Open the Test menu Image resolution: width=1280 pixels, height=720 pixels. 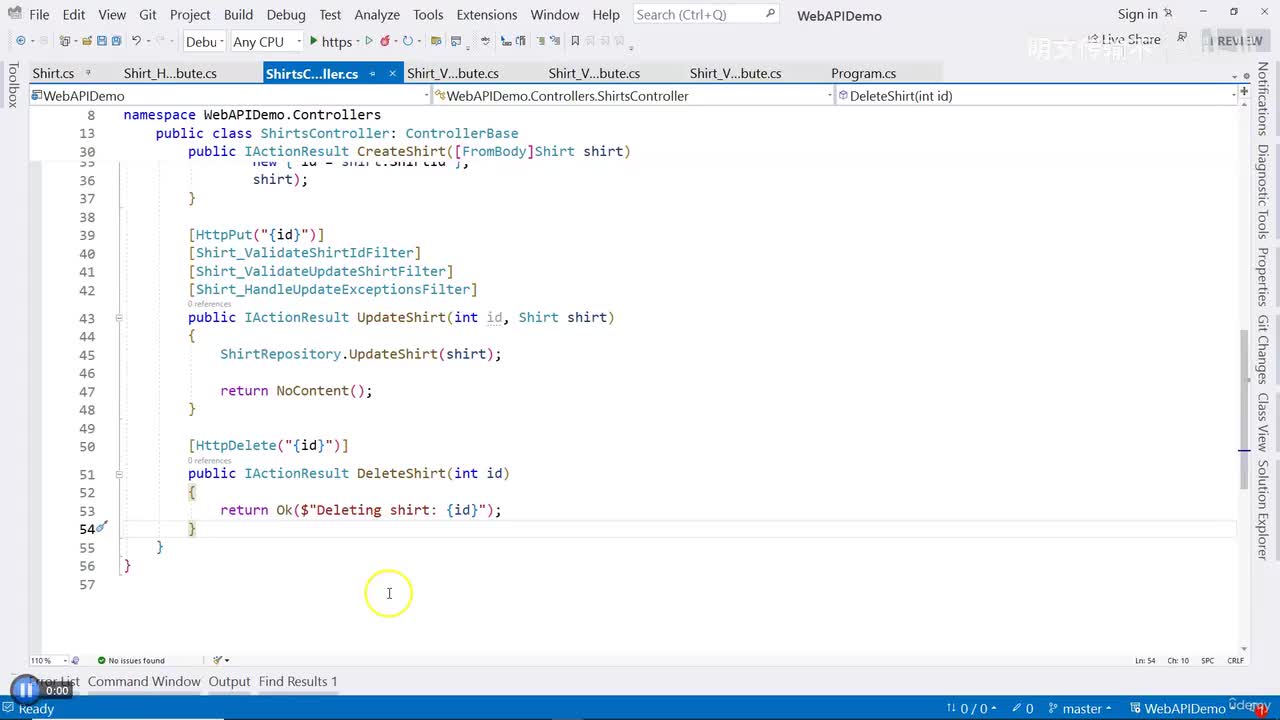click(330, 14)
